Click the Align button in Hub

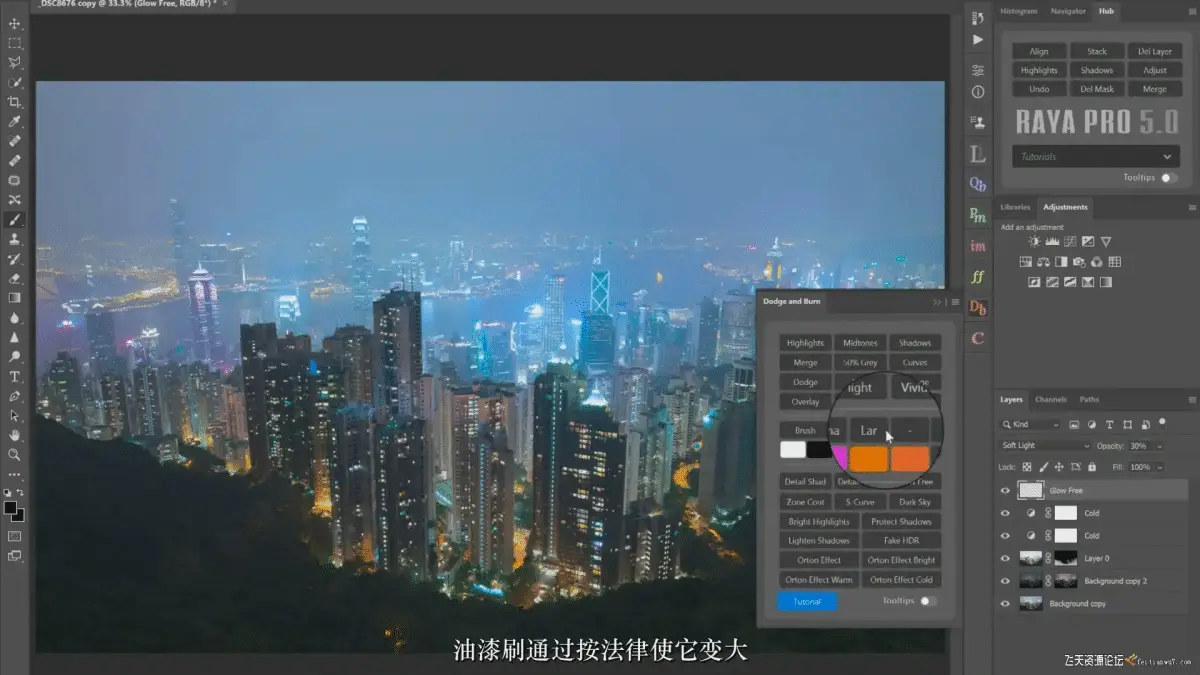[1039, 51]
